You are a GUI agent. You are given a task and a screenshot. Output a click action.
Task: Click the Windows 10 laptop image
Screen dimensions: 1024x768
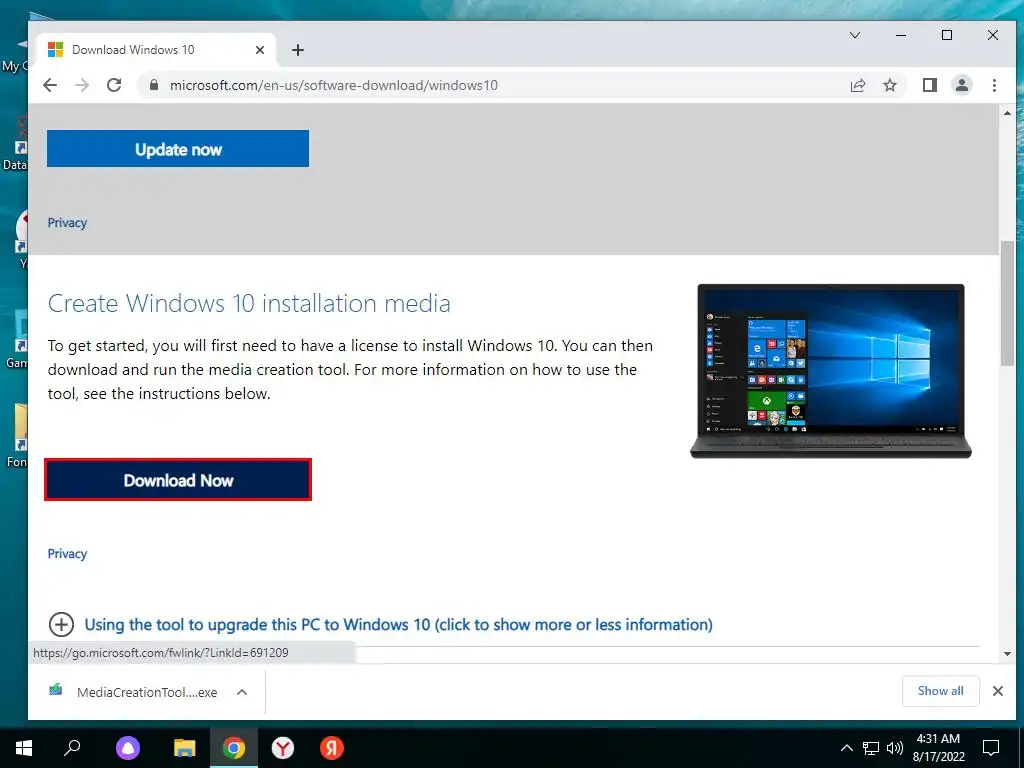pos(831,370)
